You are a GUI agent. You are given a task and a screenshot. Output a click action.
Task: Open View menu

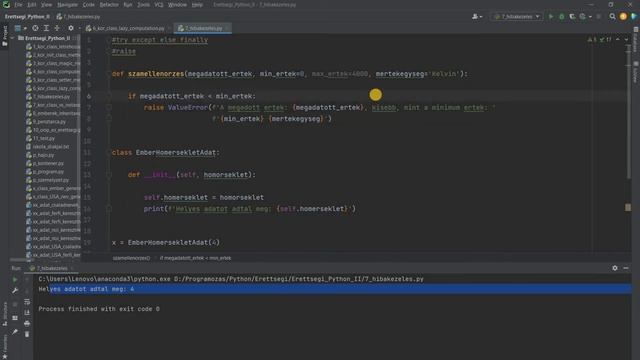pyautogui.click(x=47, y=5)
